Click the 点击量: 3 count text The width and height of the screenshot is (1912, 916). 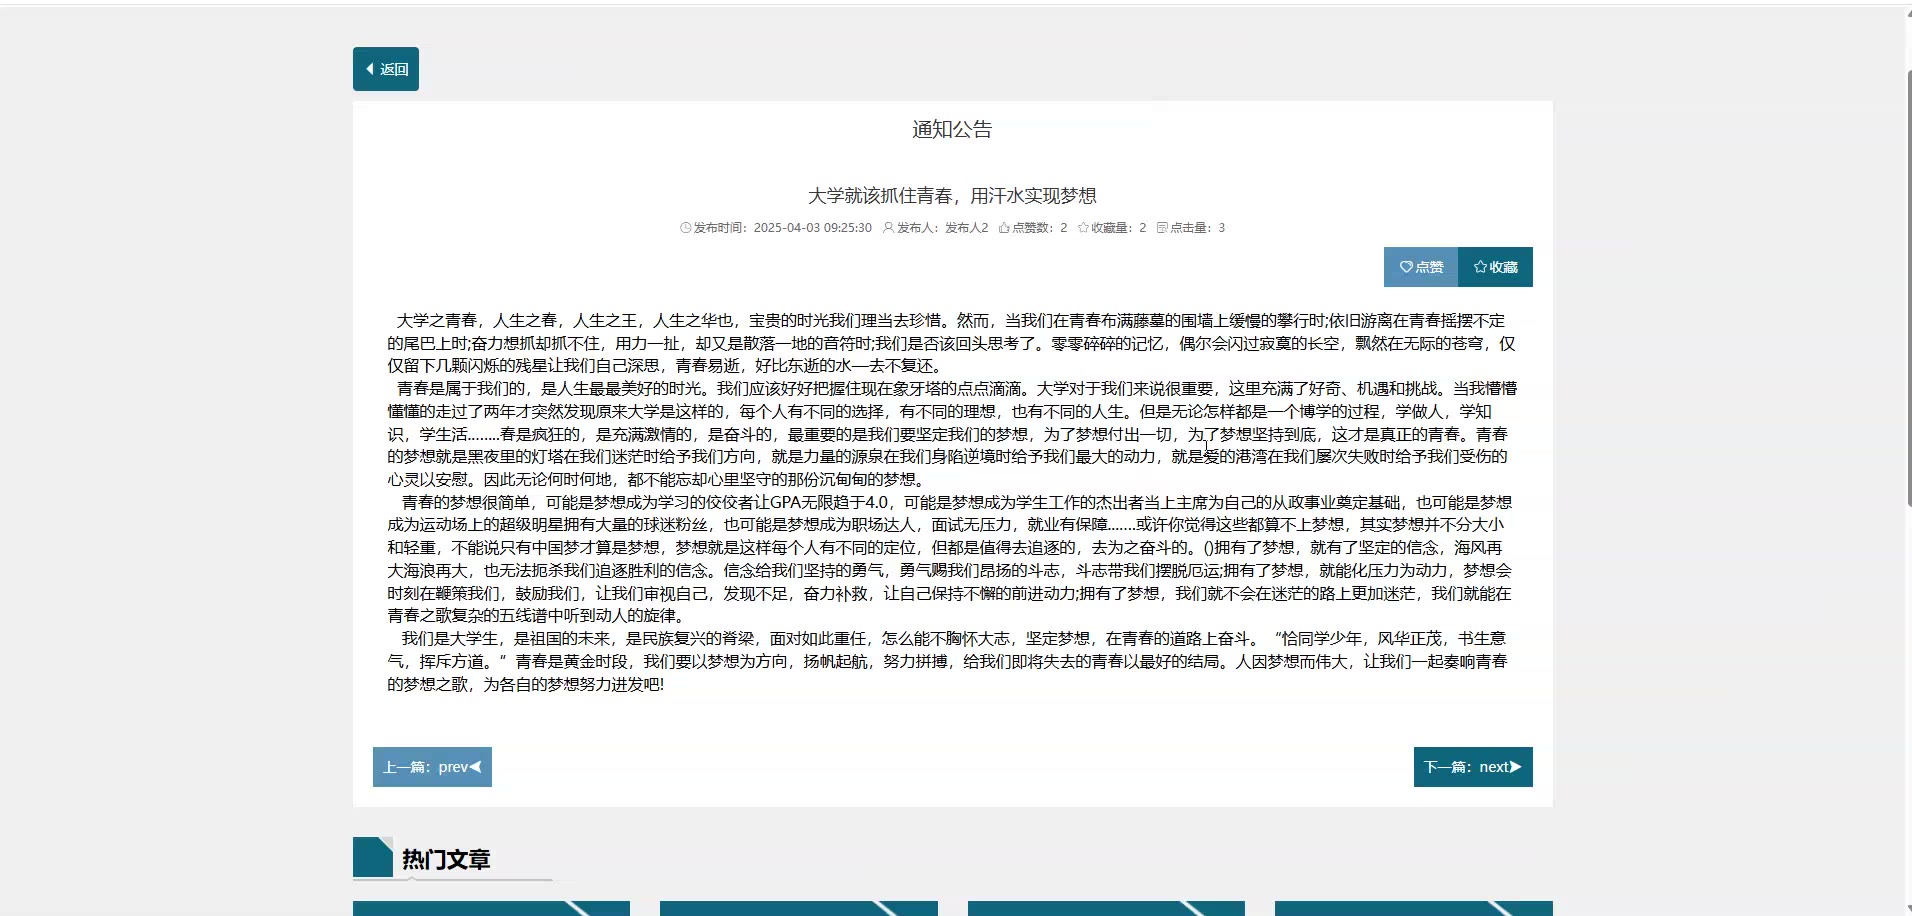(x=1198, y=228)
